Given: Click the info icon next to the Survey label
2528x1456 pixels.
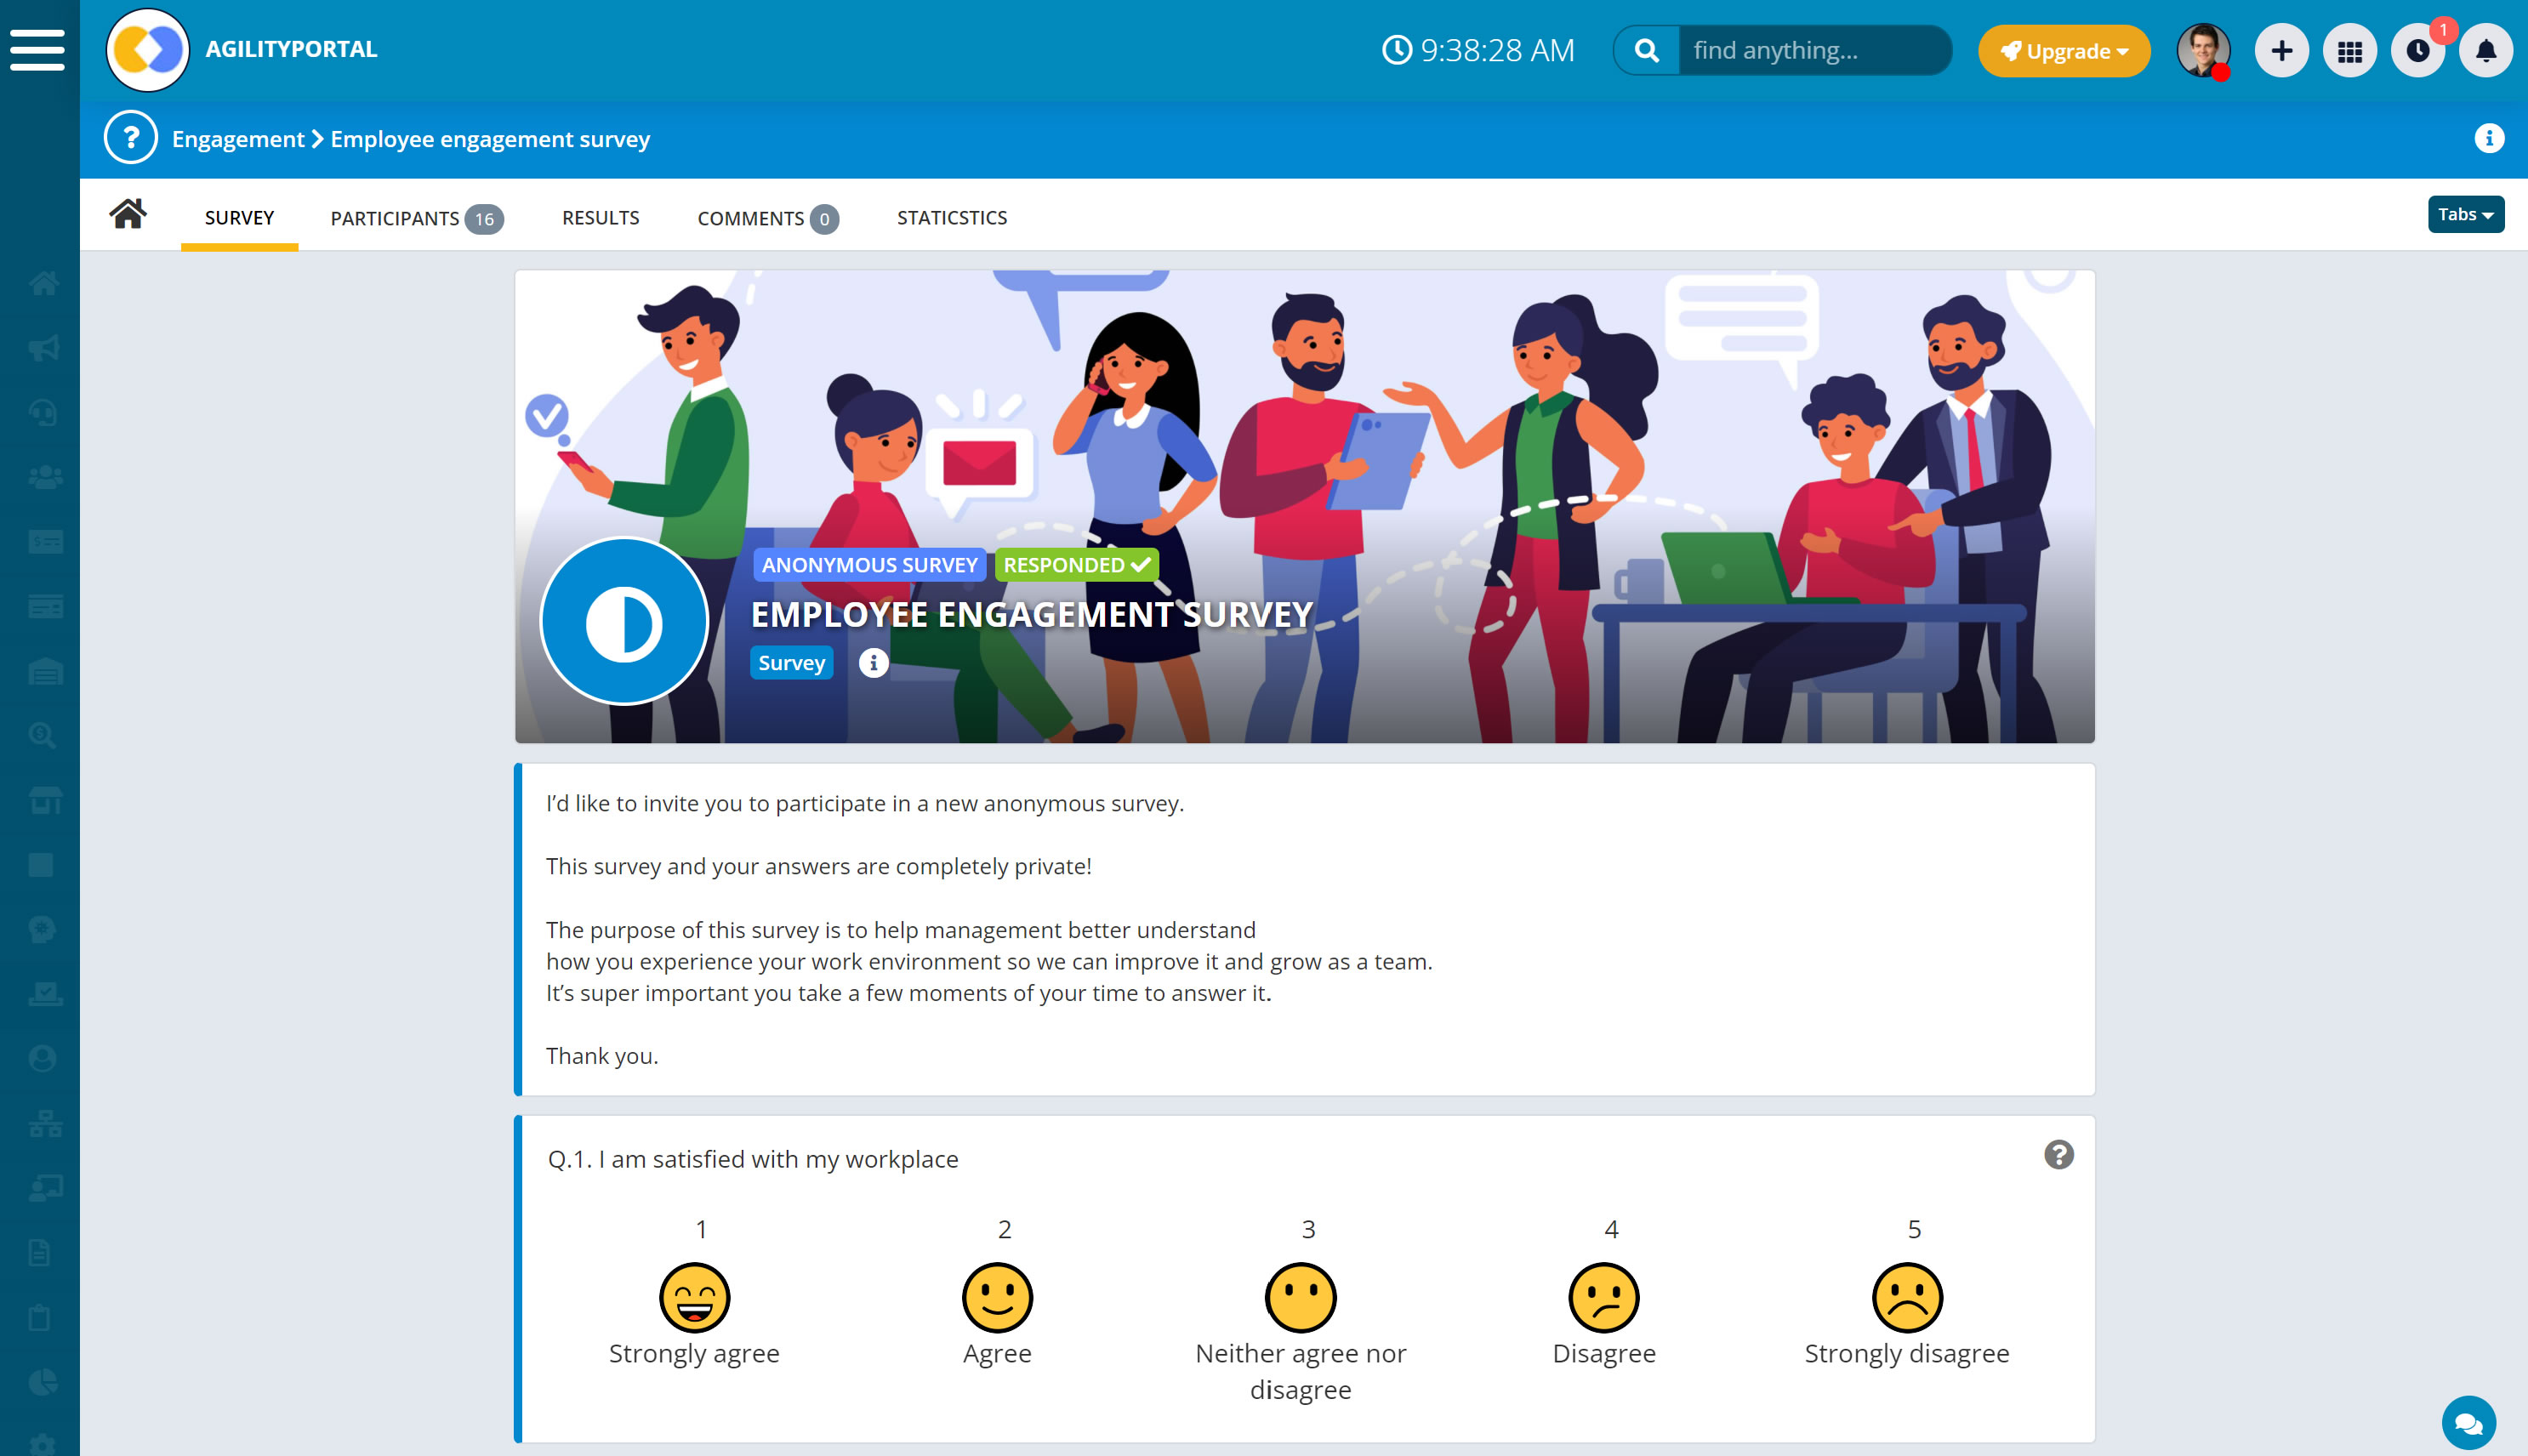Looking at the screenshot, I should pos(873,663).
